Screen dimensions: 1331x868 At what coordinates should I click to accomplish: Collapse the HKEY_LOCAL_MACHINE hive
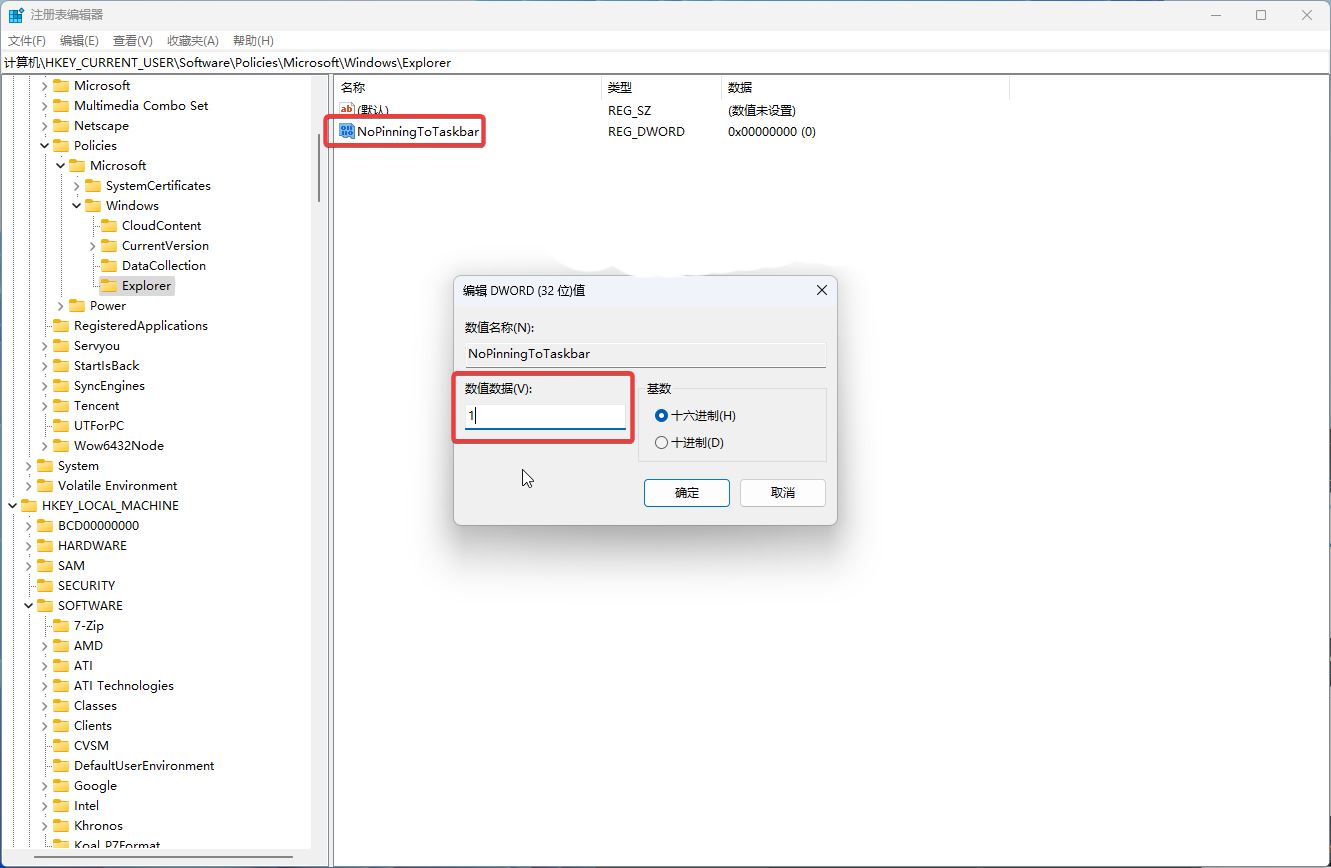click(x=13, y=505)
